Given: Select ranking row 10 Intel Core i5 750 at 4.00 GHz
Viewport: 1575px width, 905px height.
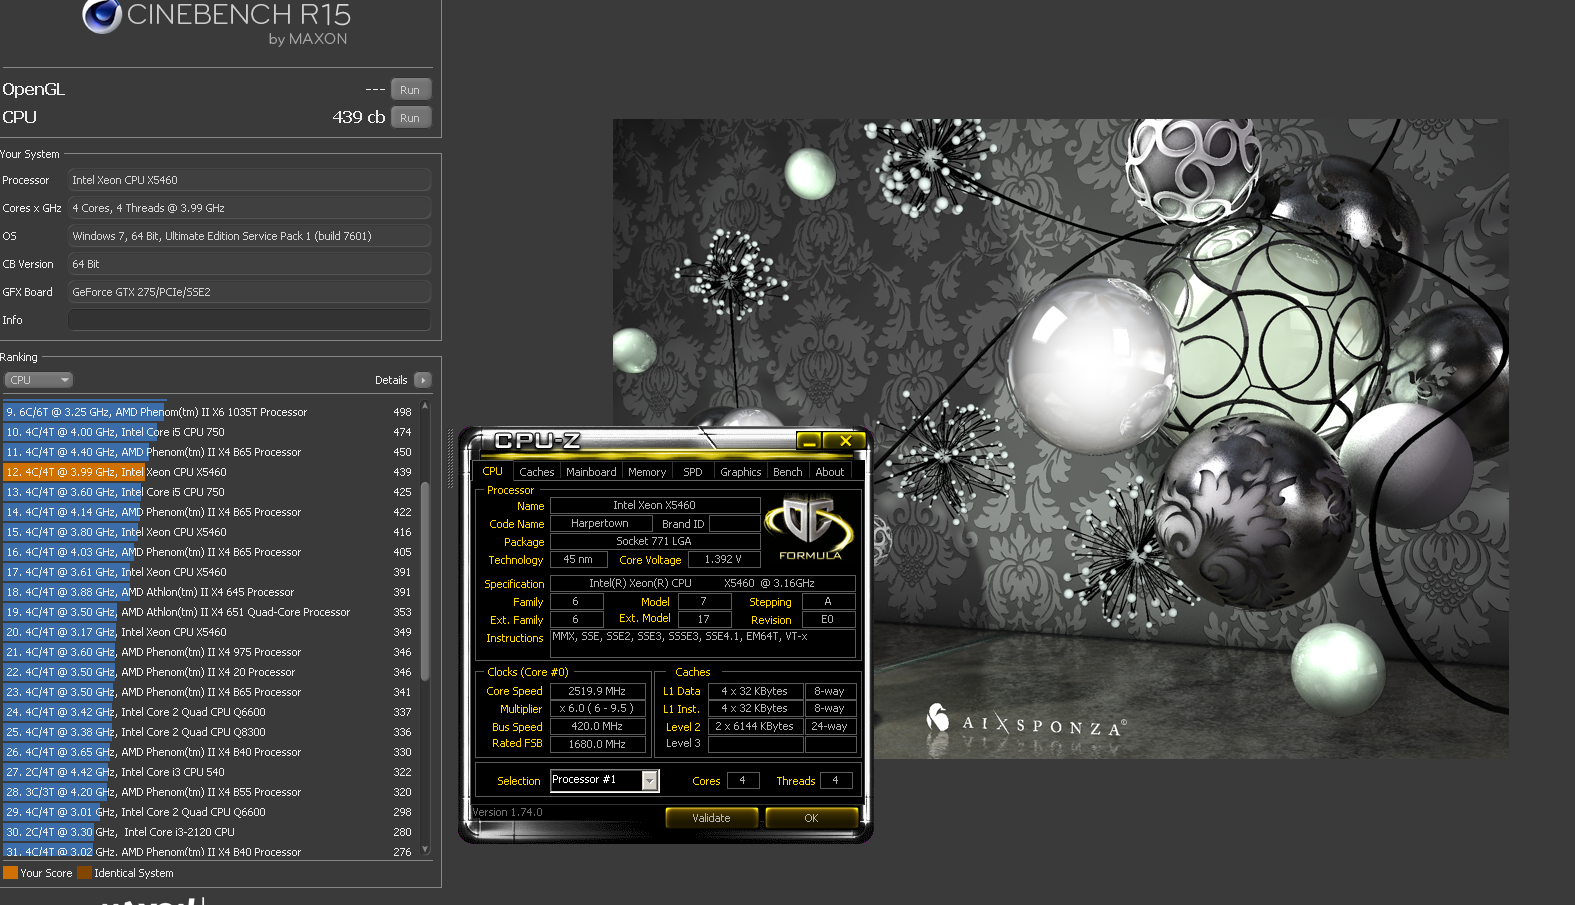Looking at the screenshot, I should pyautogui.click(x=209, y=432).
